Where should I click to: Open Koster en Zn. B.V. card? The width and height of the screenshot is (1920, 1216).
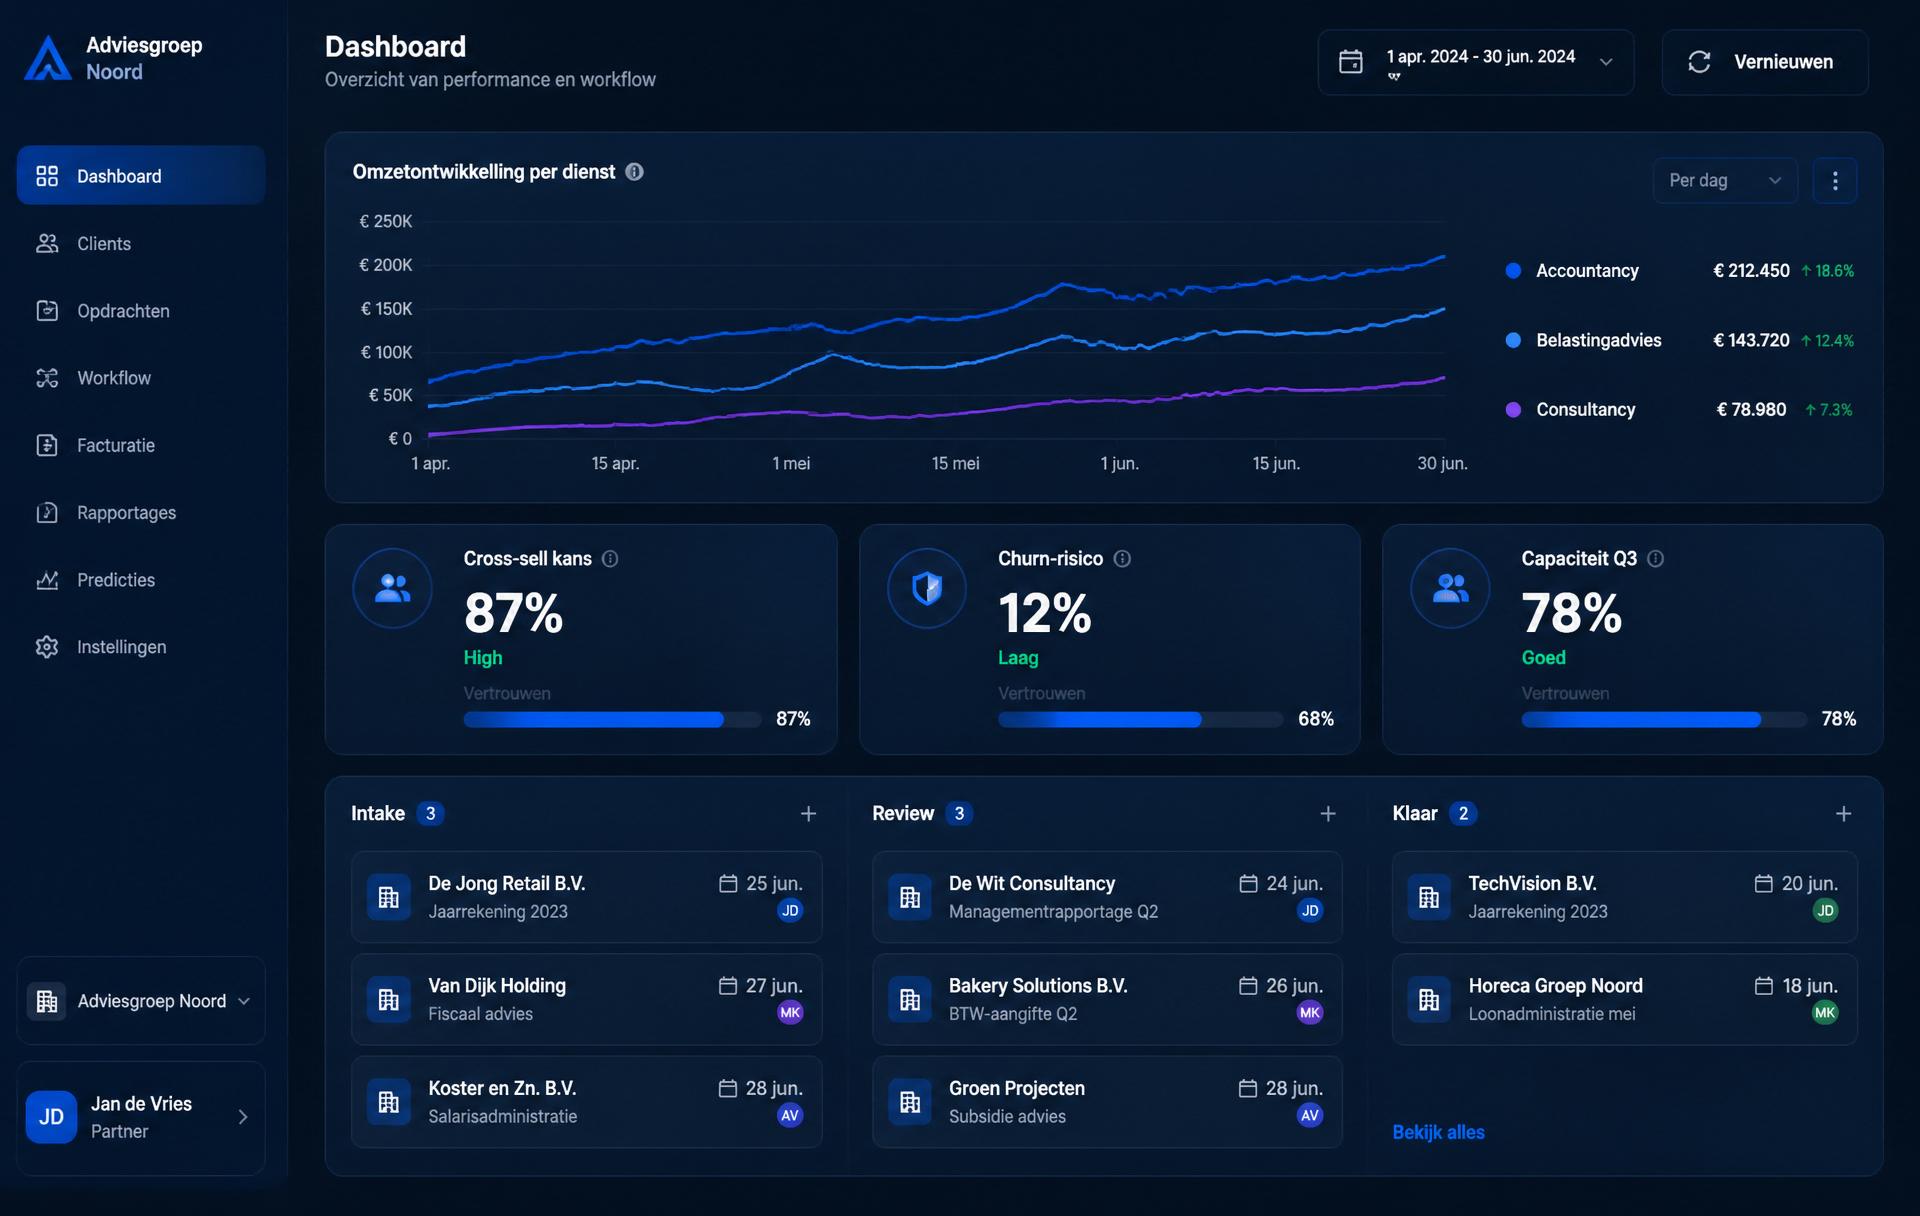[x=586, y=1102]
